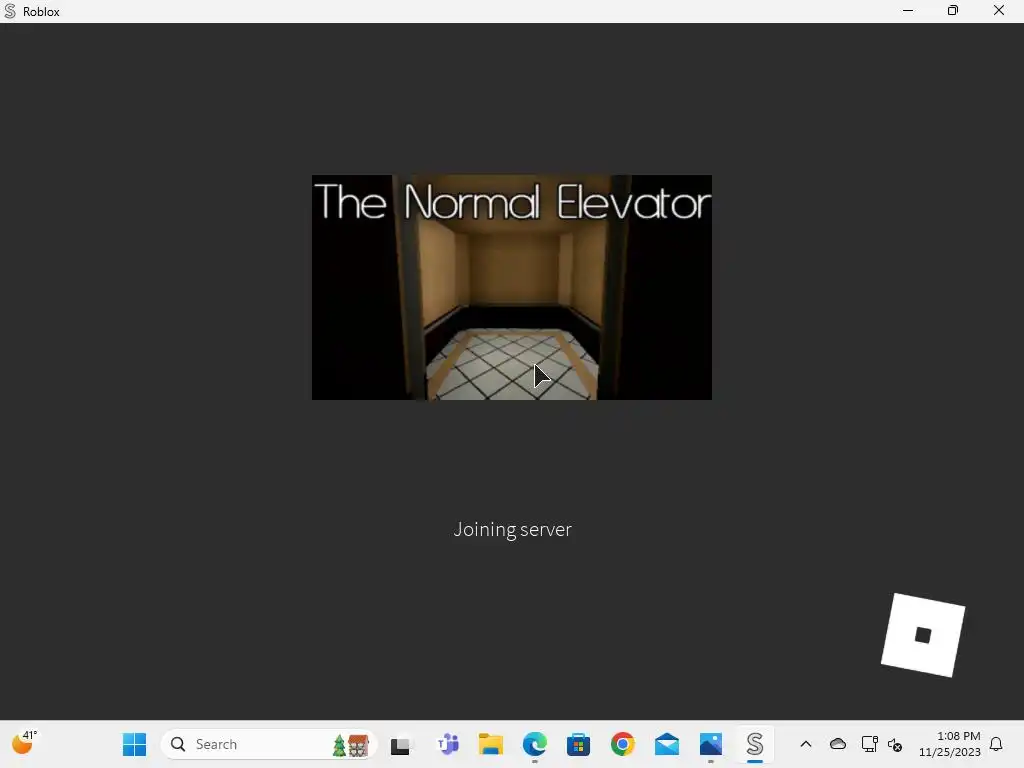Open the Mail app from taskbar
This screenshot has height=768, width=1024.
(667, 744)
